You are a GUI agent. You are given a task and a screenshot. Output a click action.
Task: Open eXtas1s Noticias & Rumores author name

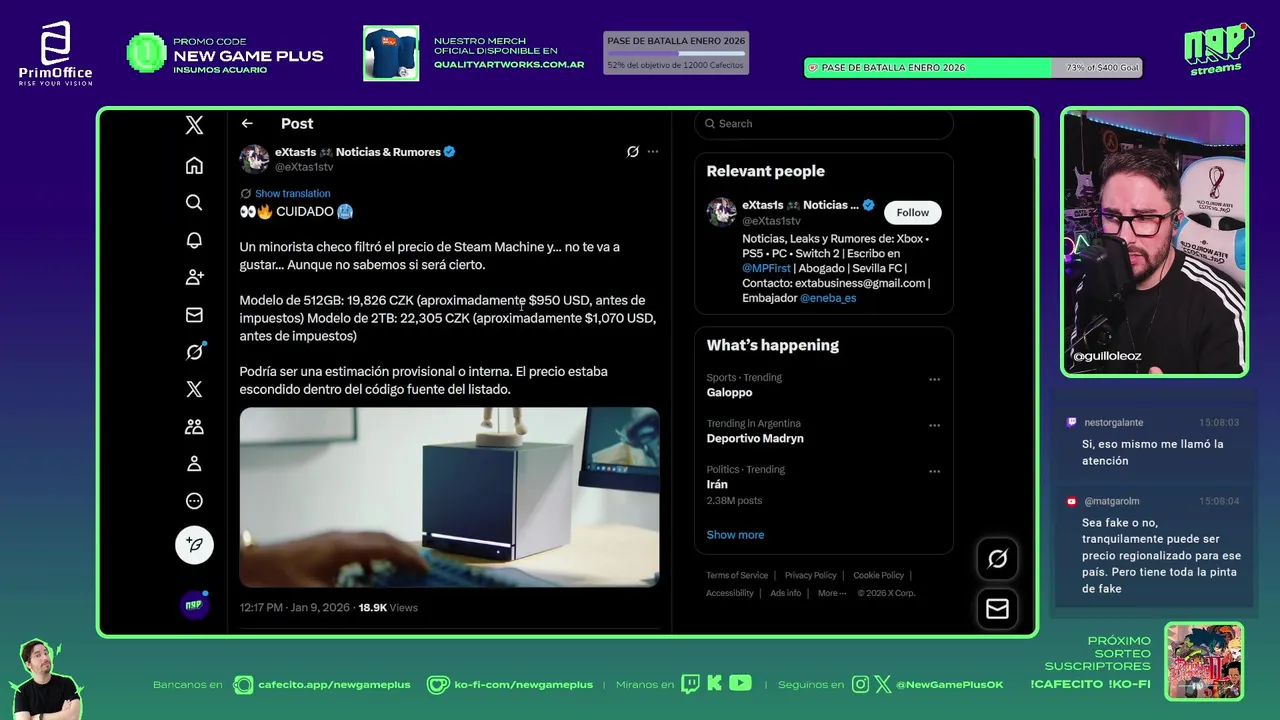click(x=358, y=152)
